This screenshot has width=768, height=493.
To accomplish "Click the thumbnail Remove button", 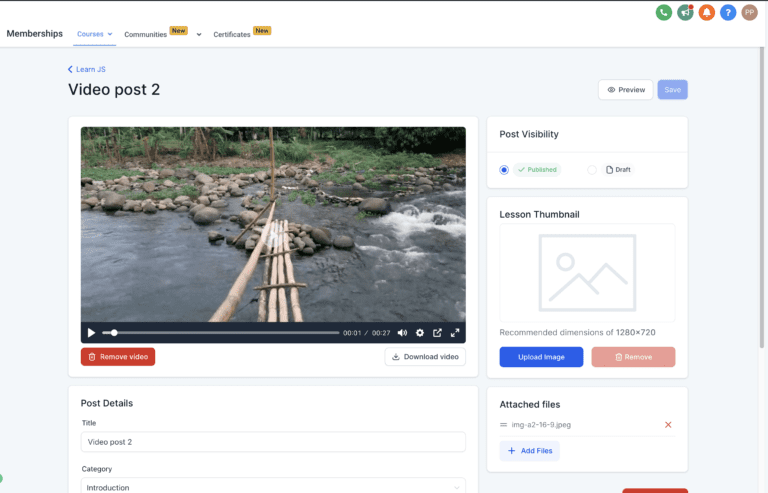I will click(633, 357).
